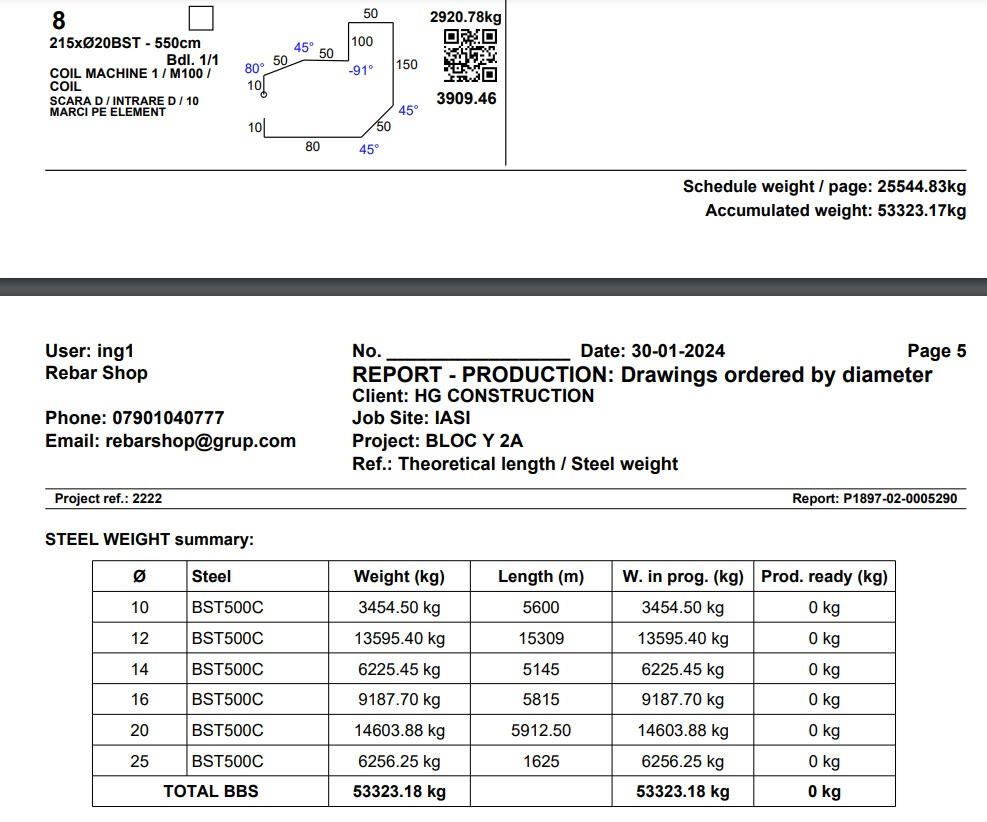Click the 80° angle marker on the diagram
Screen dimensions: 987x822
coord(252,70)
